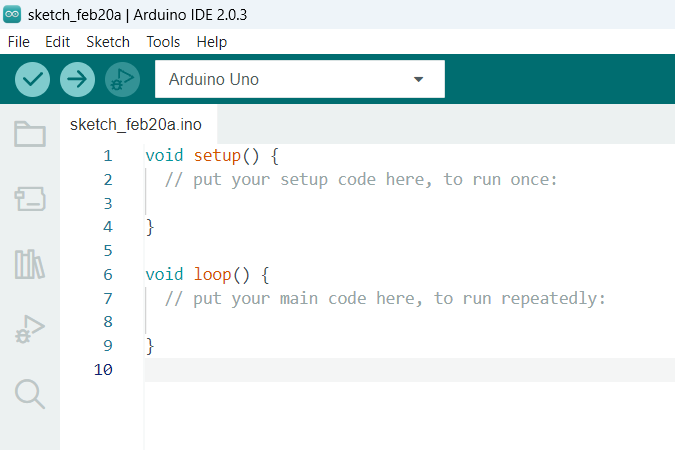675x450 pixels.
Task: Open the File menu
Action: point(19,42)
